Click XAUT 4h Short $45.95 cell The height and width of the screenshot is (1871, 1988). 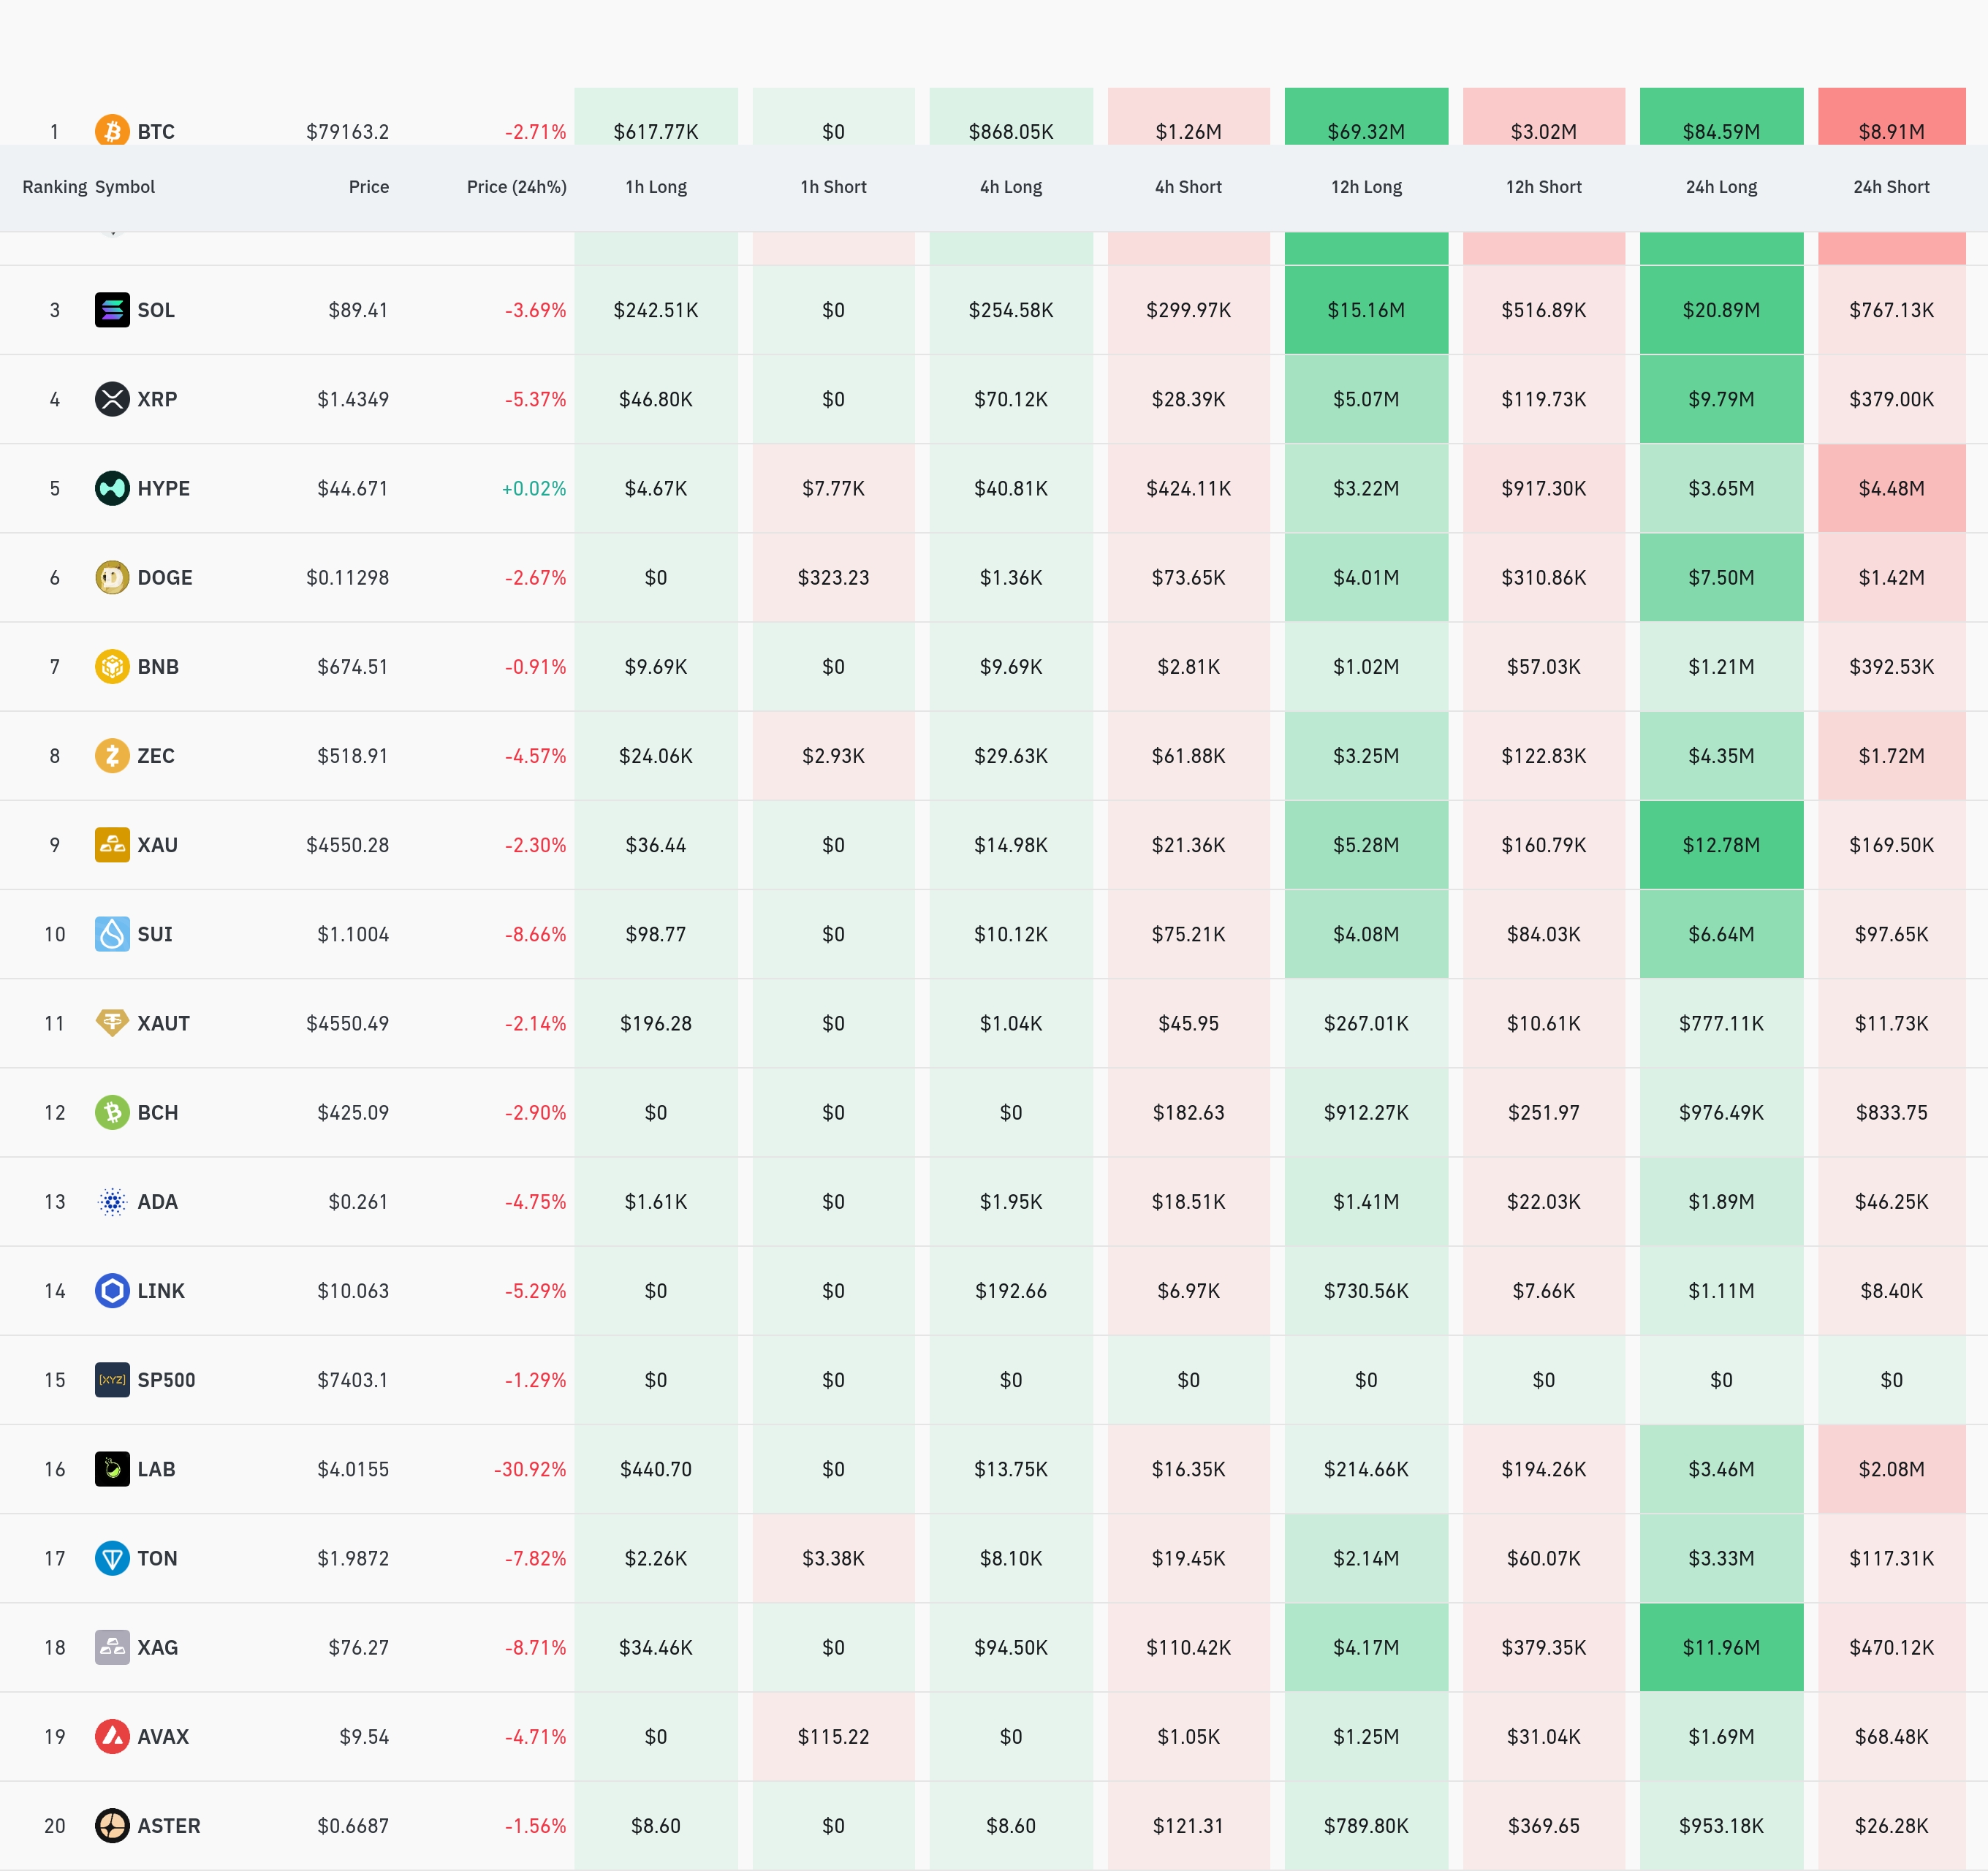[1189, 1023]
